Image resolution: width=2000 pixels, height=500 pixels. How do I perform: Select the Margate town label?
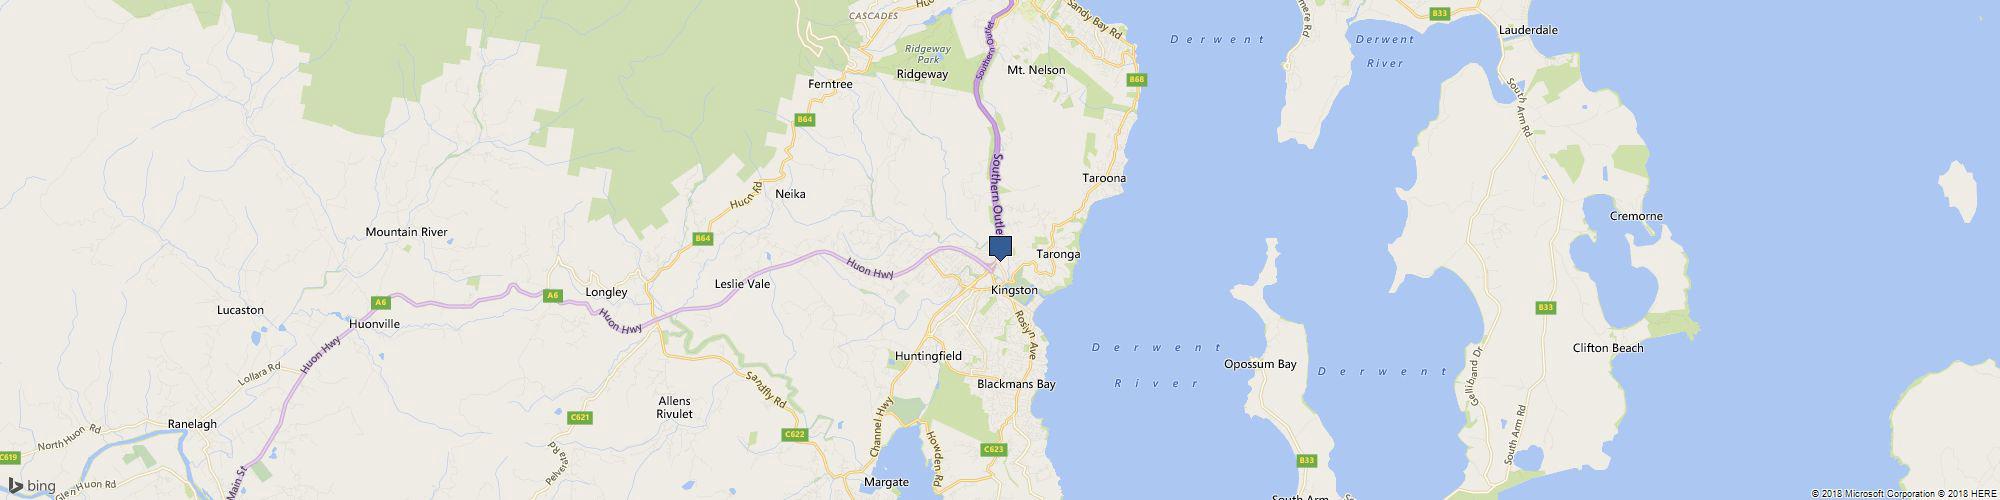[x=886, y=482]
